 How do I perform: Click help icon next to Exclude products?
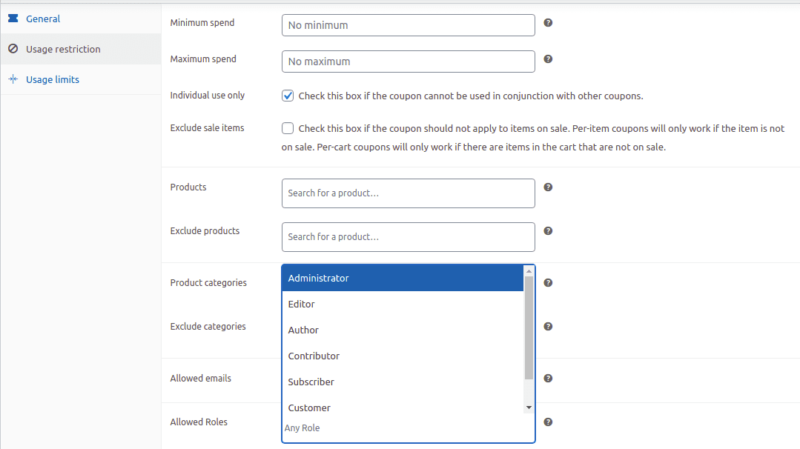(x=548, y=231)
